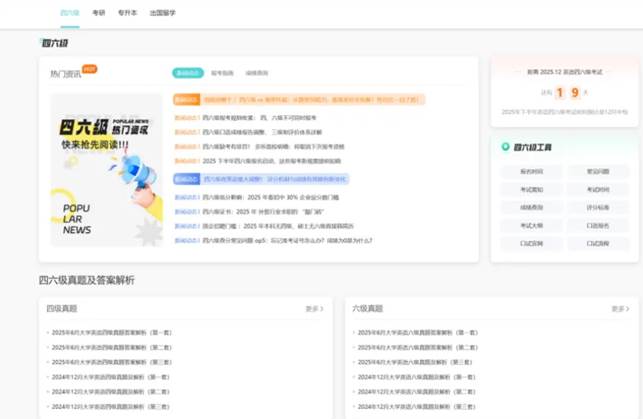
Task: Click the 四六级热门资讯 banner image
Action: 107,169
